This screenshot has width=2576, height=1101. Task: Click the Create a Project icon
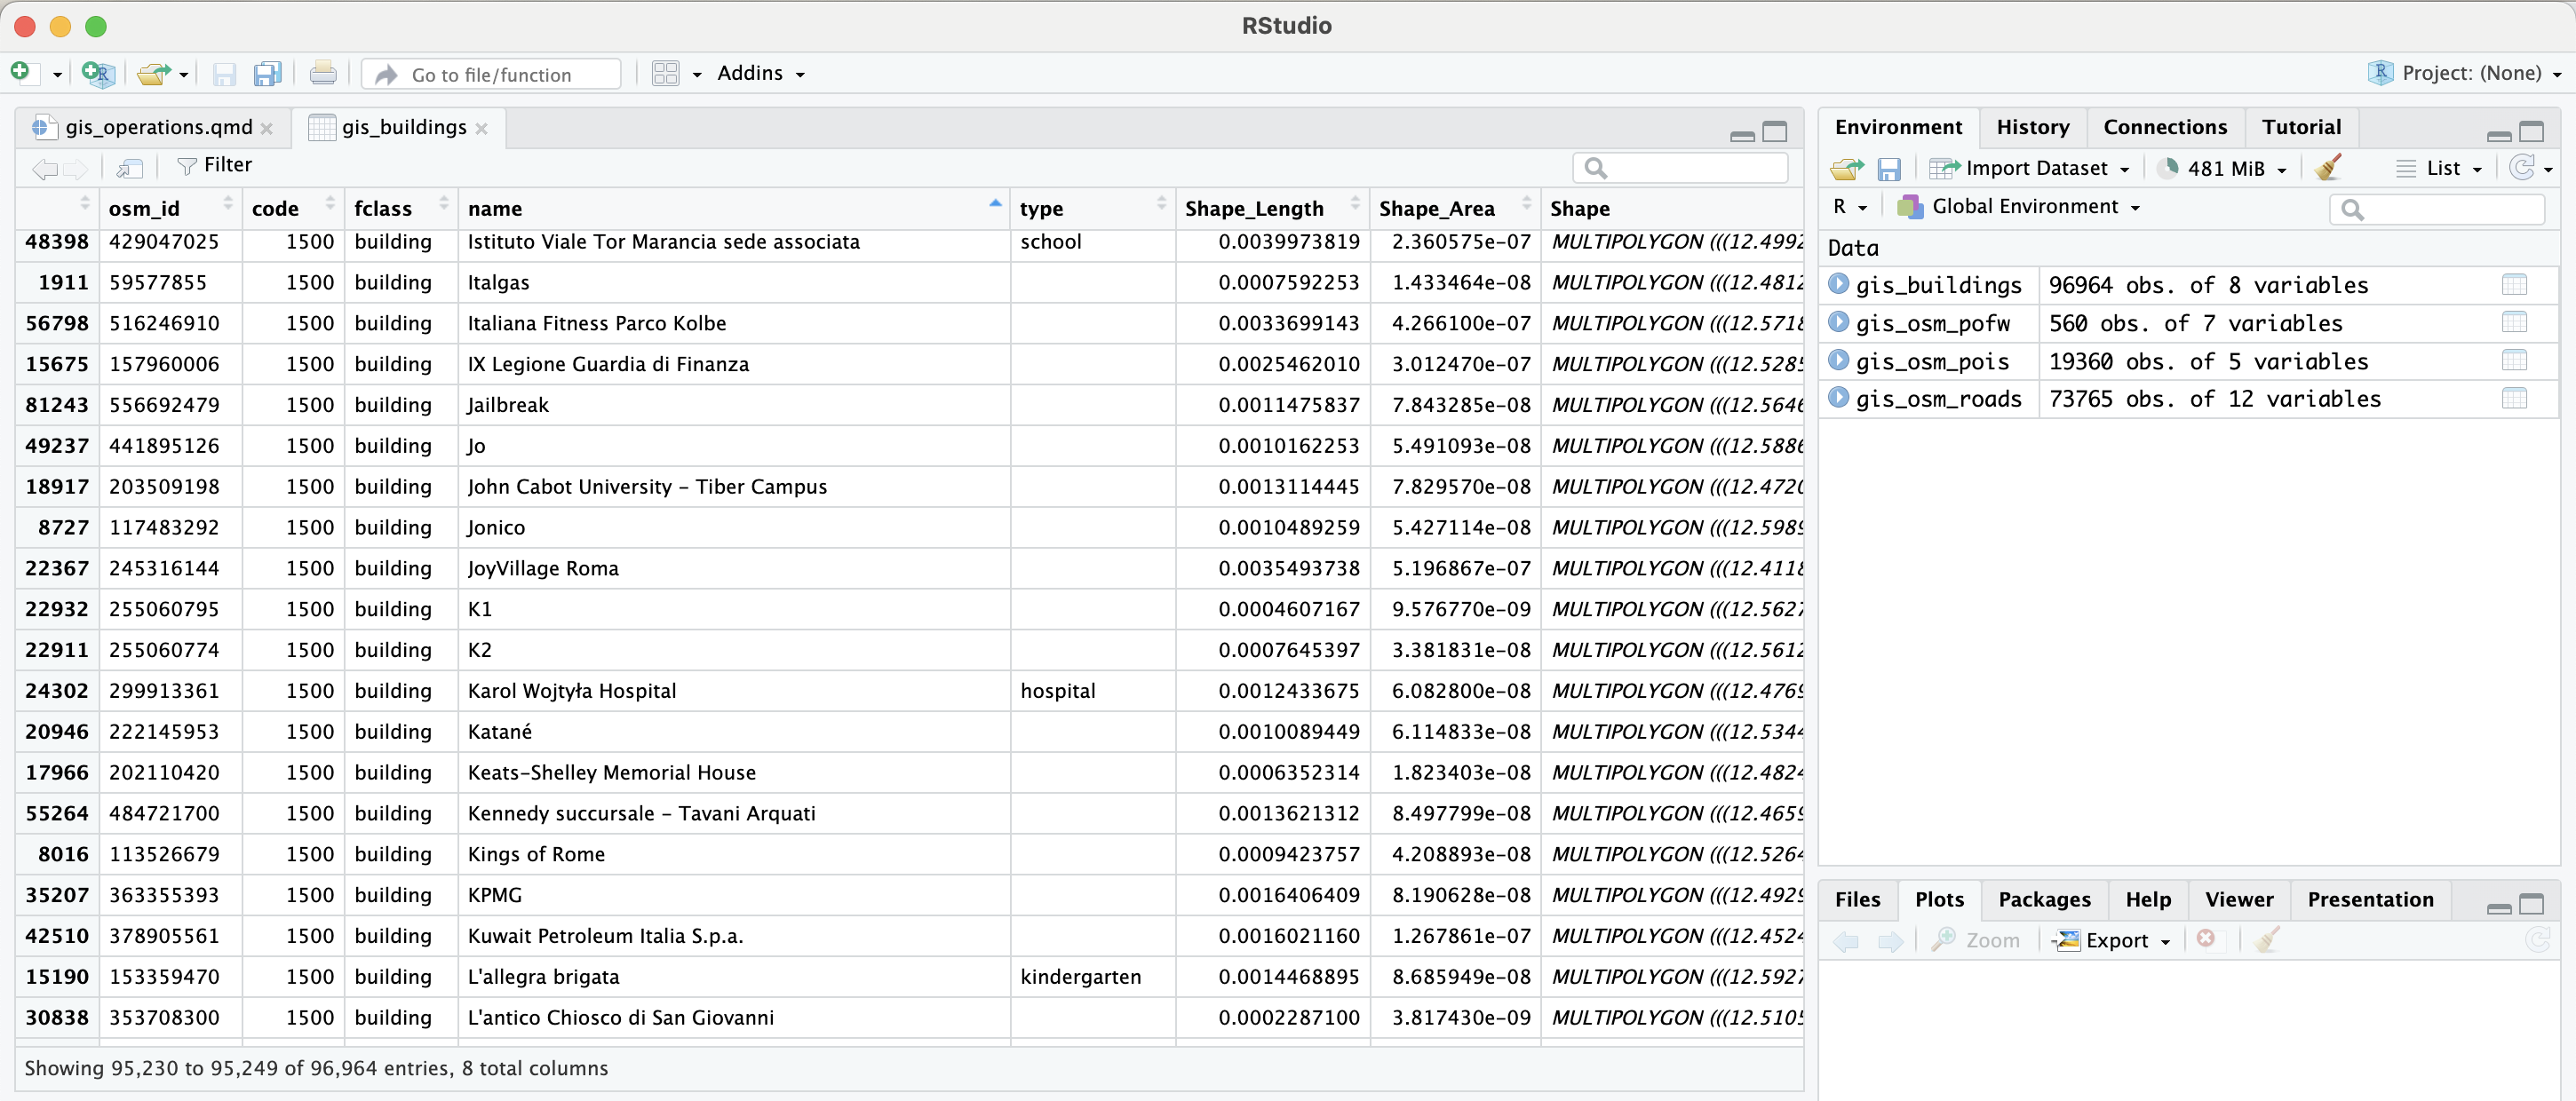[x=98, y=73]
